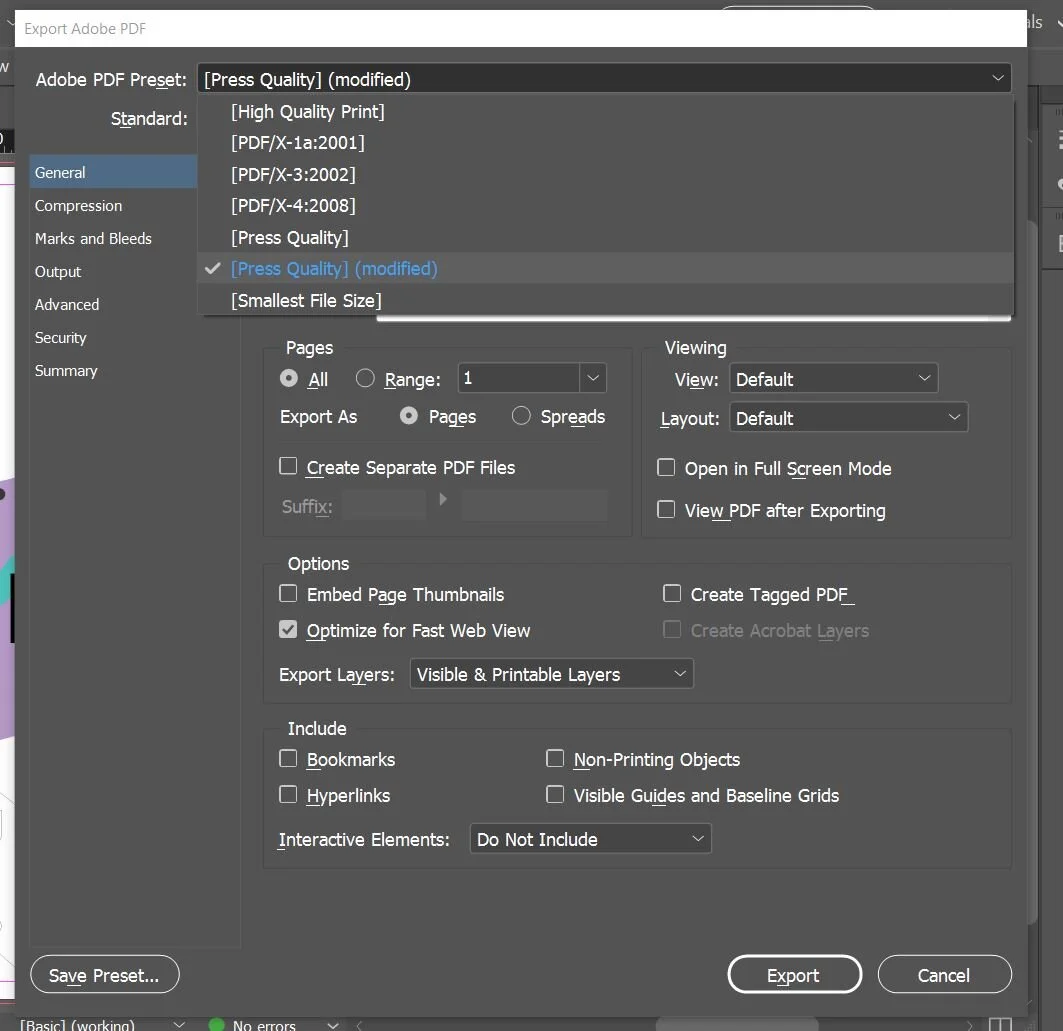The width and height of the screenshot is (1063, 1031).
Task: Enable Visible Guides and Baseline Grids
Action: 555,794
